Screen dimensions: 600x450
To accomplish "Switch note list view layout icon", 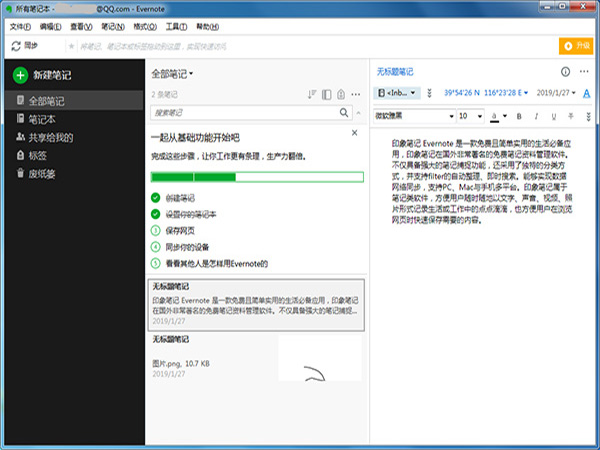I will (326, 94).
